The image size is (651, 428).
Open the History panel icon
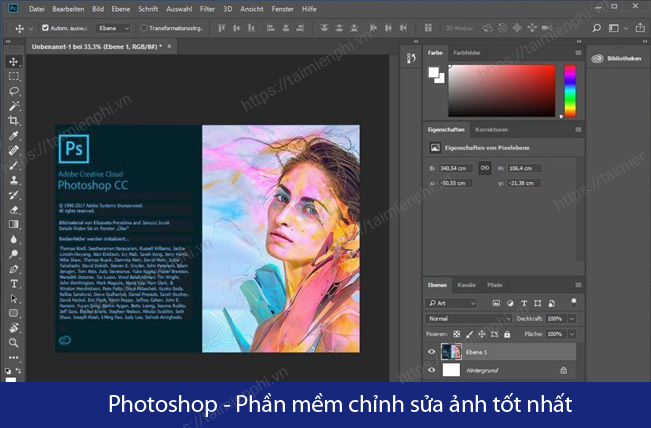[411, 59]
